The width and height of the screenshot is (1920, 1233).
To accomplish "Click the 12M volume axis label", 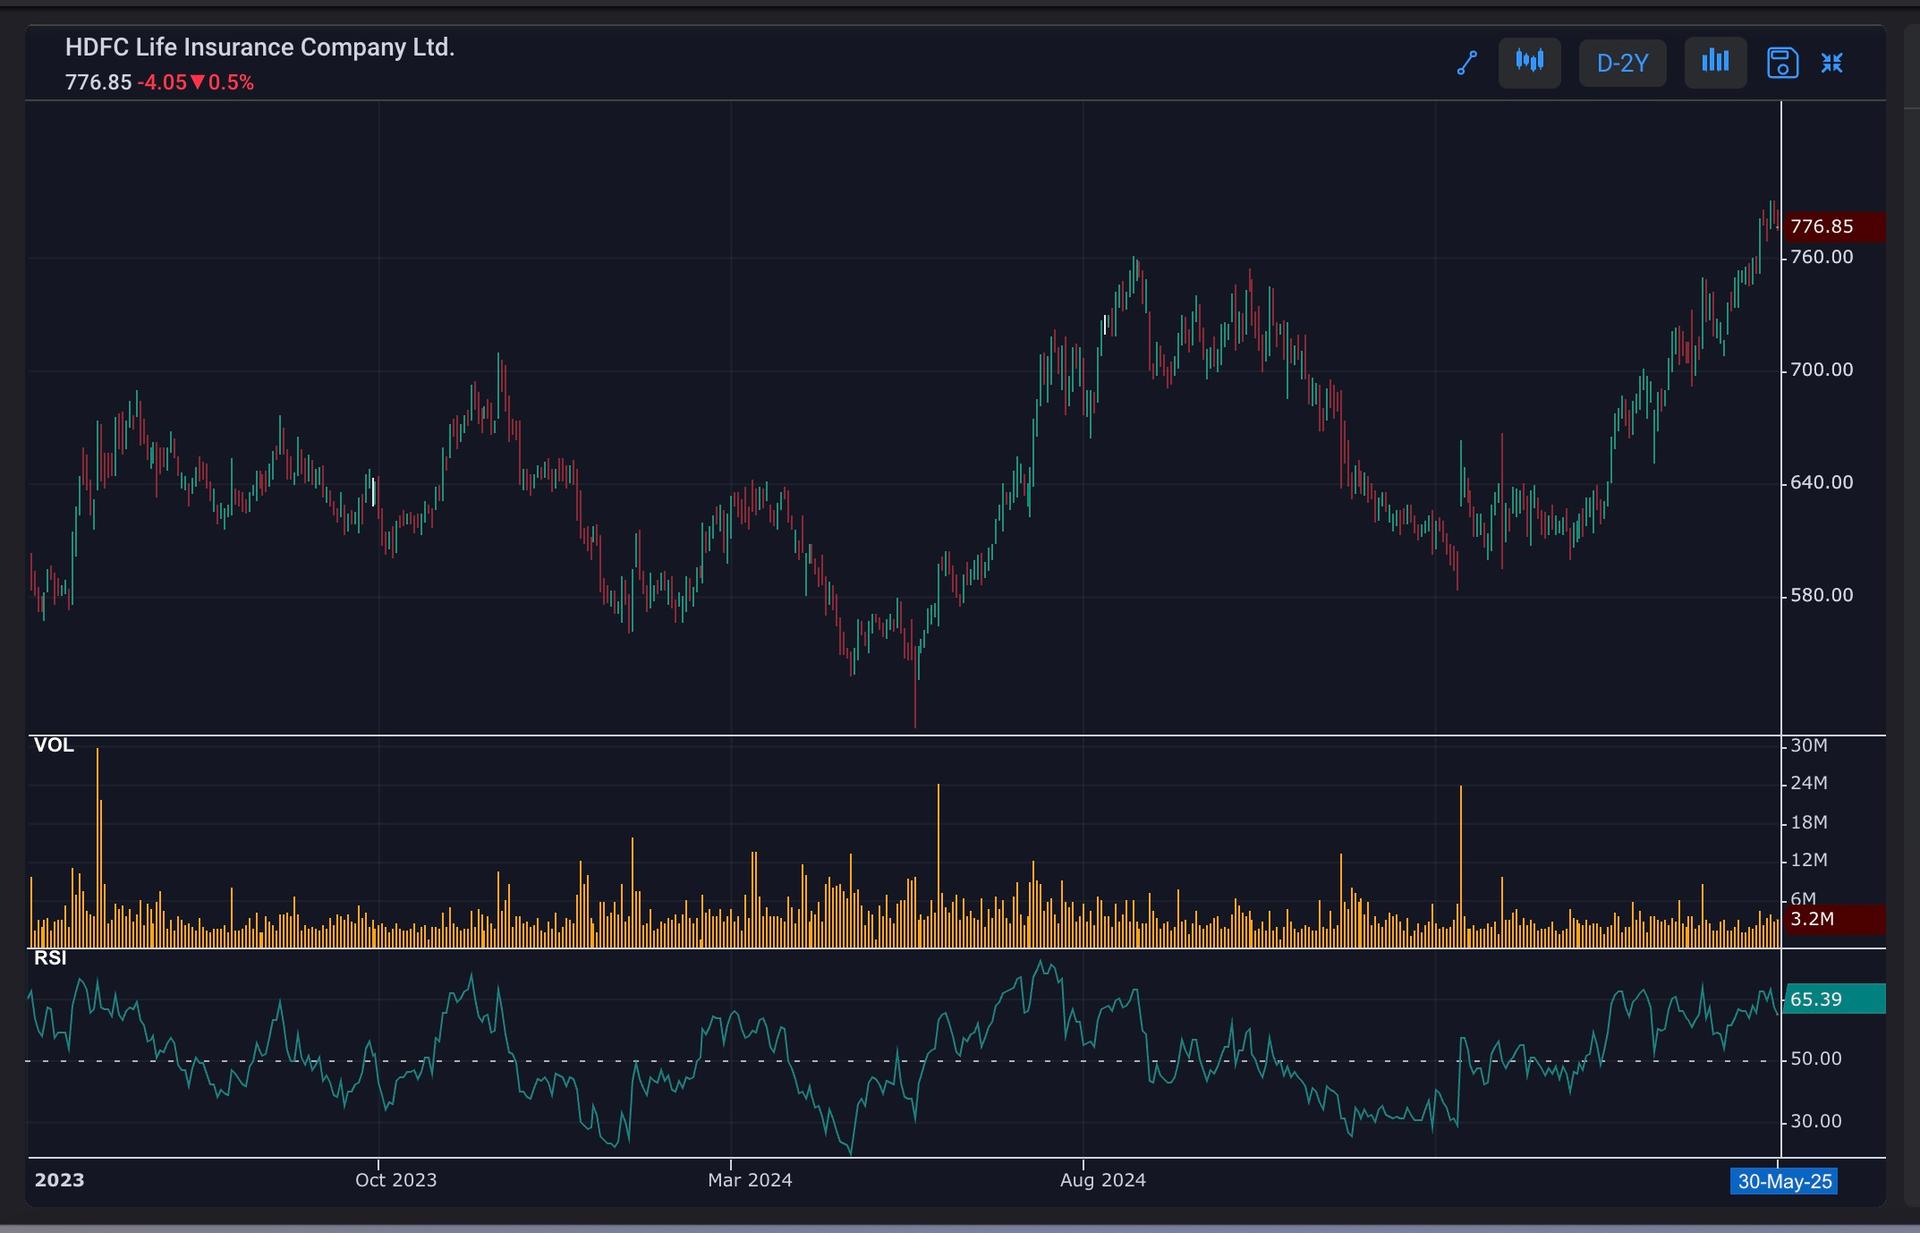I will click(1809, 860).
